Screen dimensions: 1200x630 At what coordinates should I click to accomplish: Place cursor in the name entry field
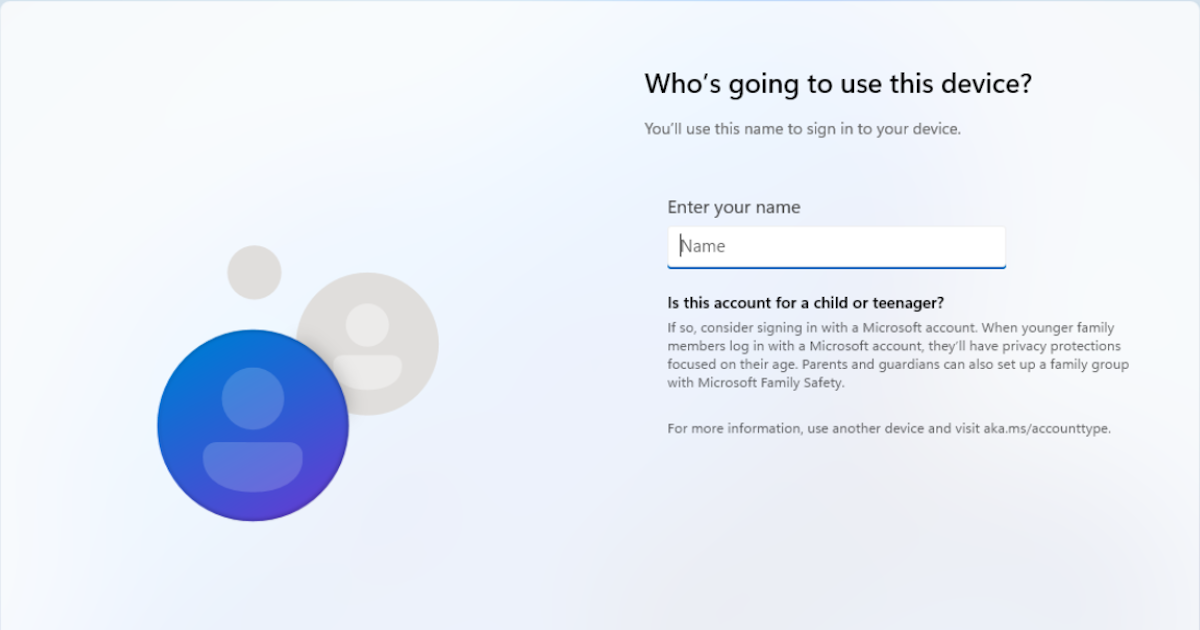coord(836,246)
